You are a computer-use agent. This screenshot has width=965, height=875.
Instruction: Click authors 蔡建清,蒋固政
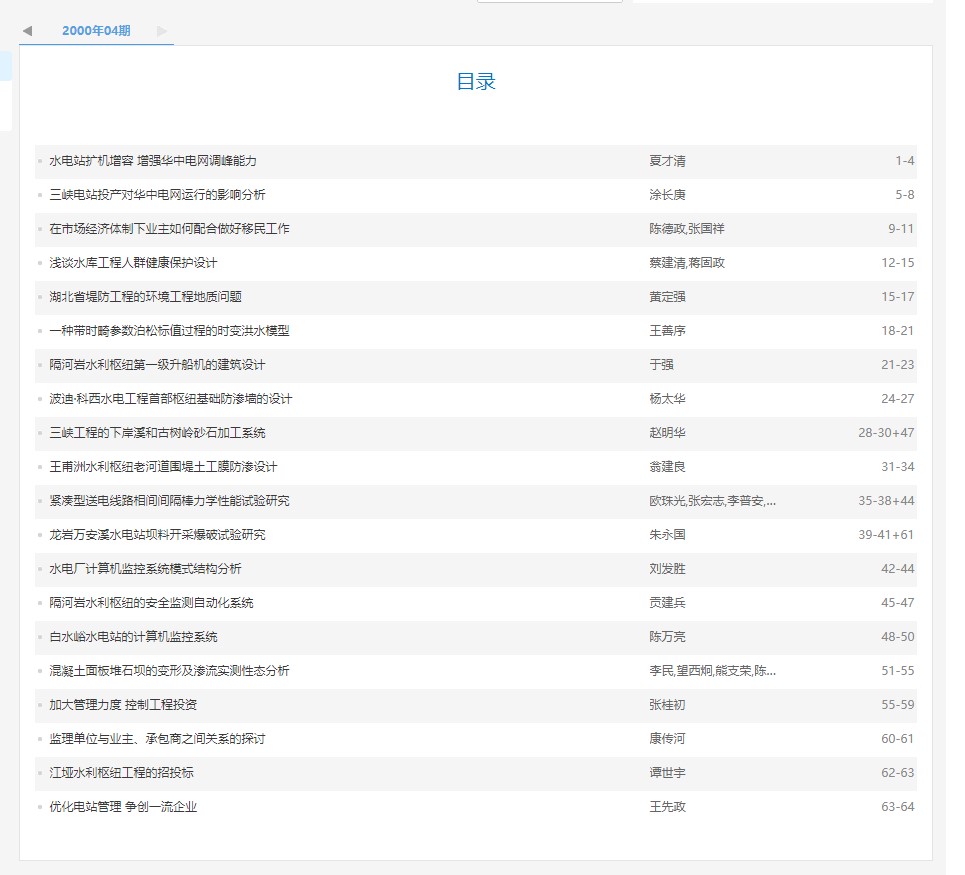coord(687,263)
